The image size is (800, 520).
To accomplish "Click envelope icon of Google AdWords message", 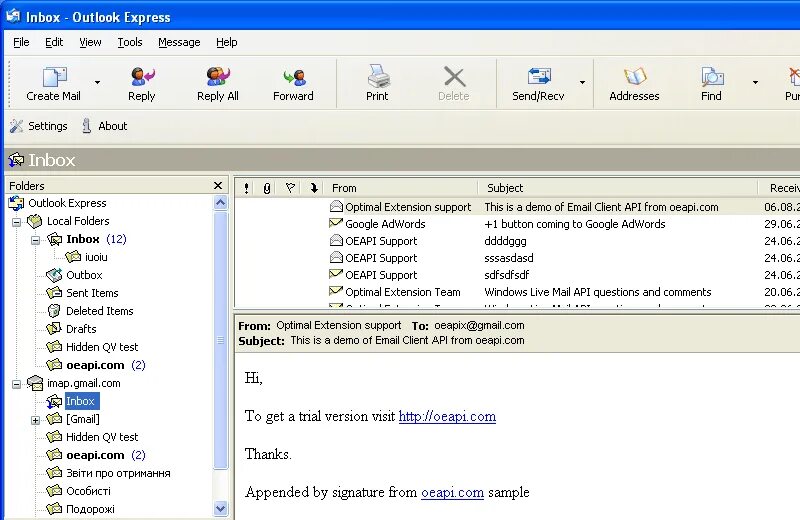I will coord(336,223).
